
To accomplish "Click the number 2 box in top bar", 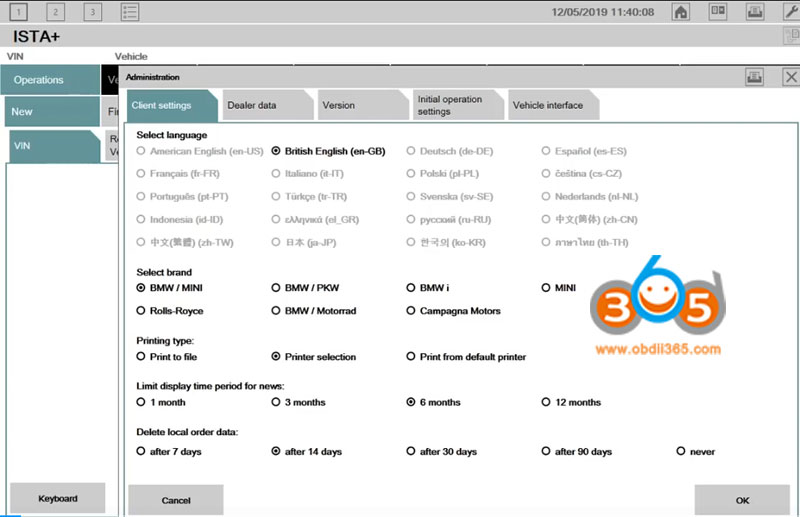I will [55, 12].
